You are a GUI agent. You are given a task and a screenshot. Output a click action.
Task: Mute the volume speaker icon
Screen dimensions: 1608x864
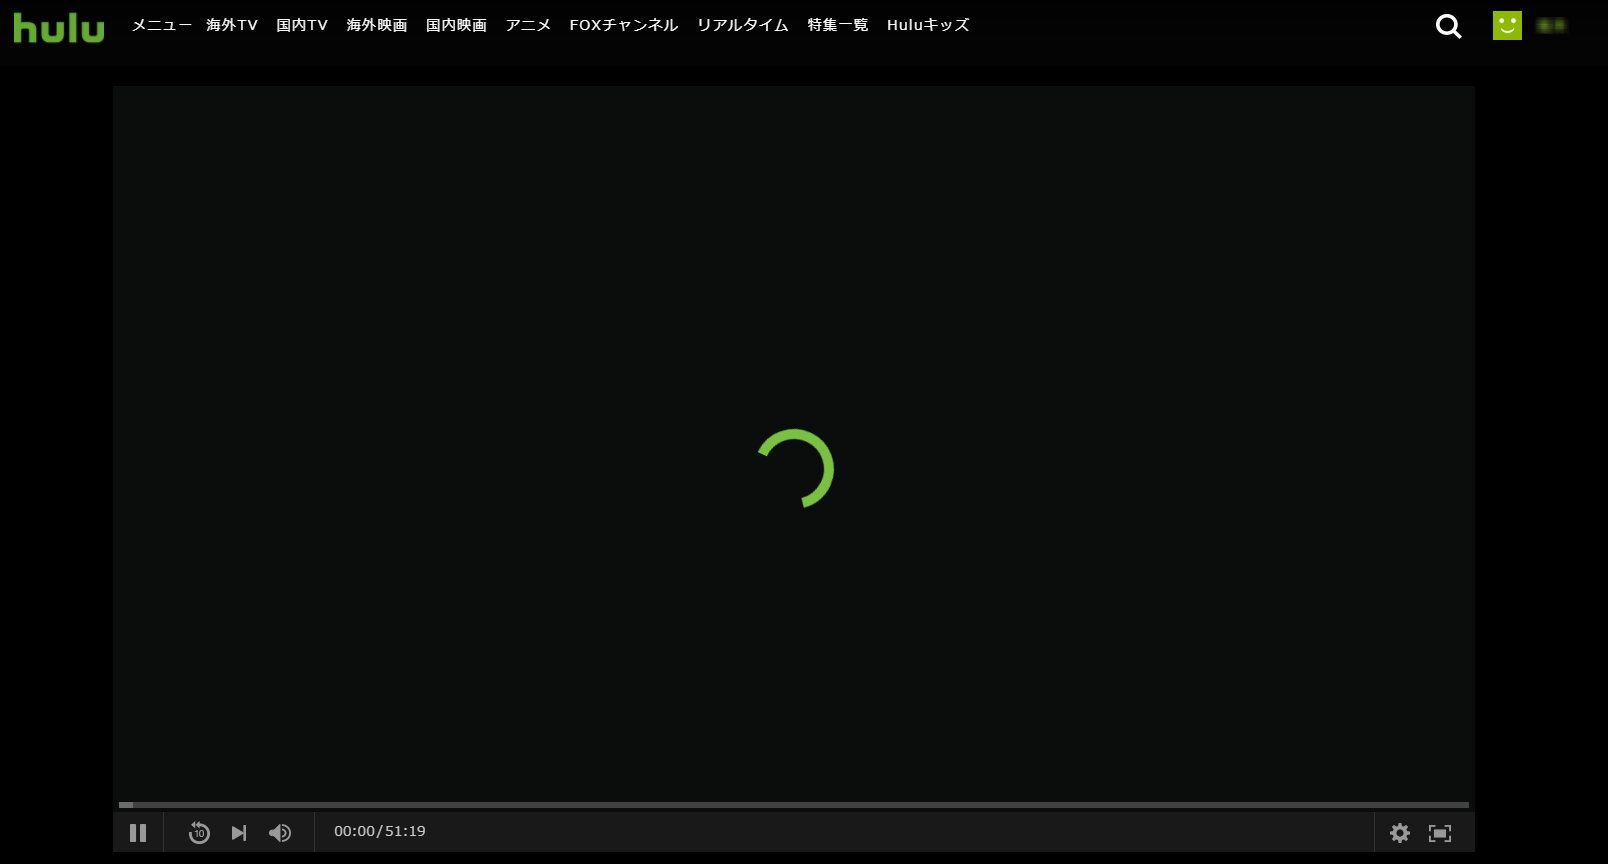[280, 832]
